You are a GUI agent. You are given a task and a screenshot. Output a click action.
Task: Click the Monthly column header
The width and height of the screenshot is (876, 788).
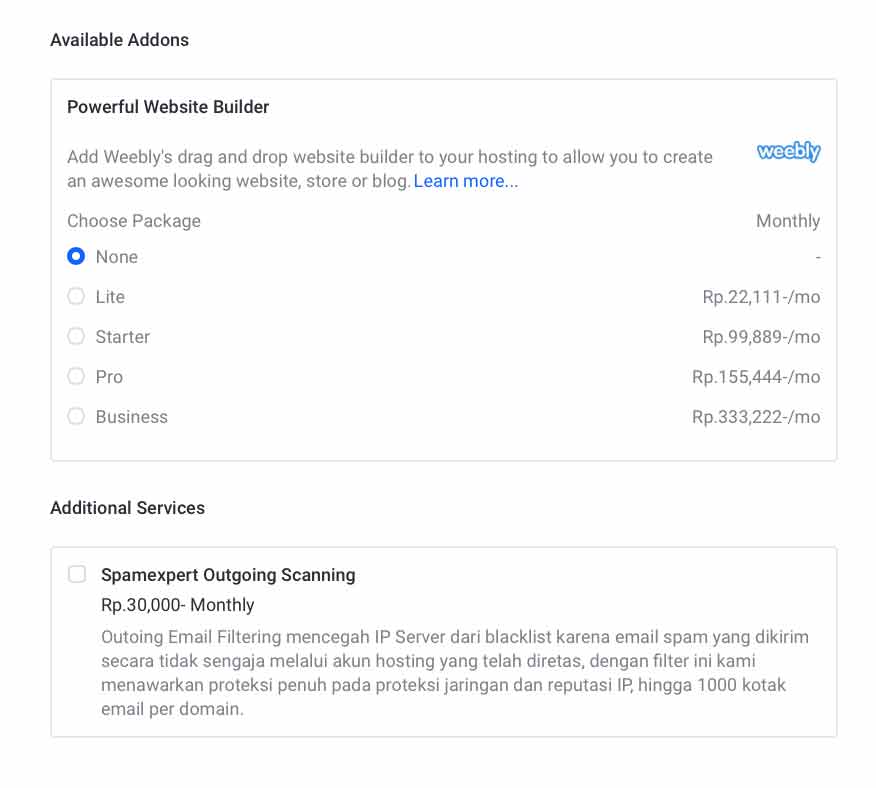pyautogui.click(x=788, y=221)
